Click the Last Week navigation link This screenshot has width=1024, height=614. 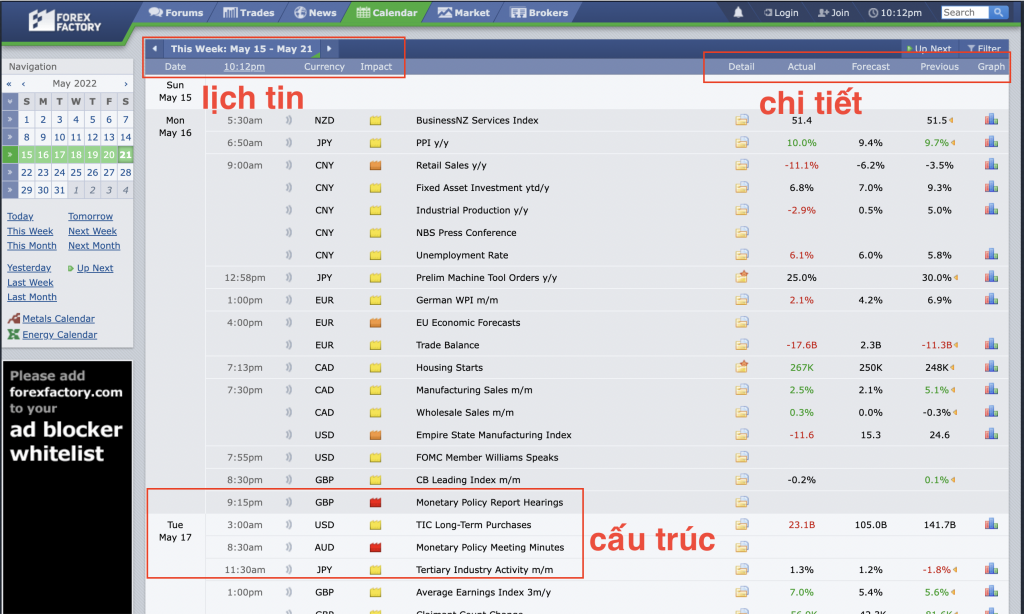(x=30, y=282)
